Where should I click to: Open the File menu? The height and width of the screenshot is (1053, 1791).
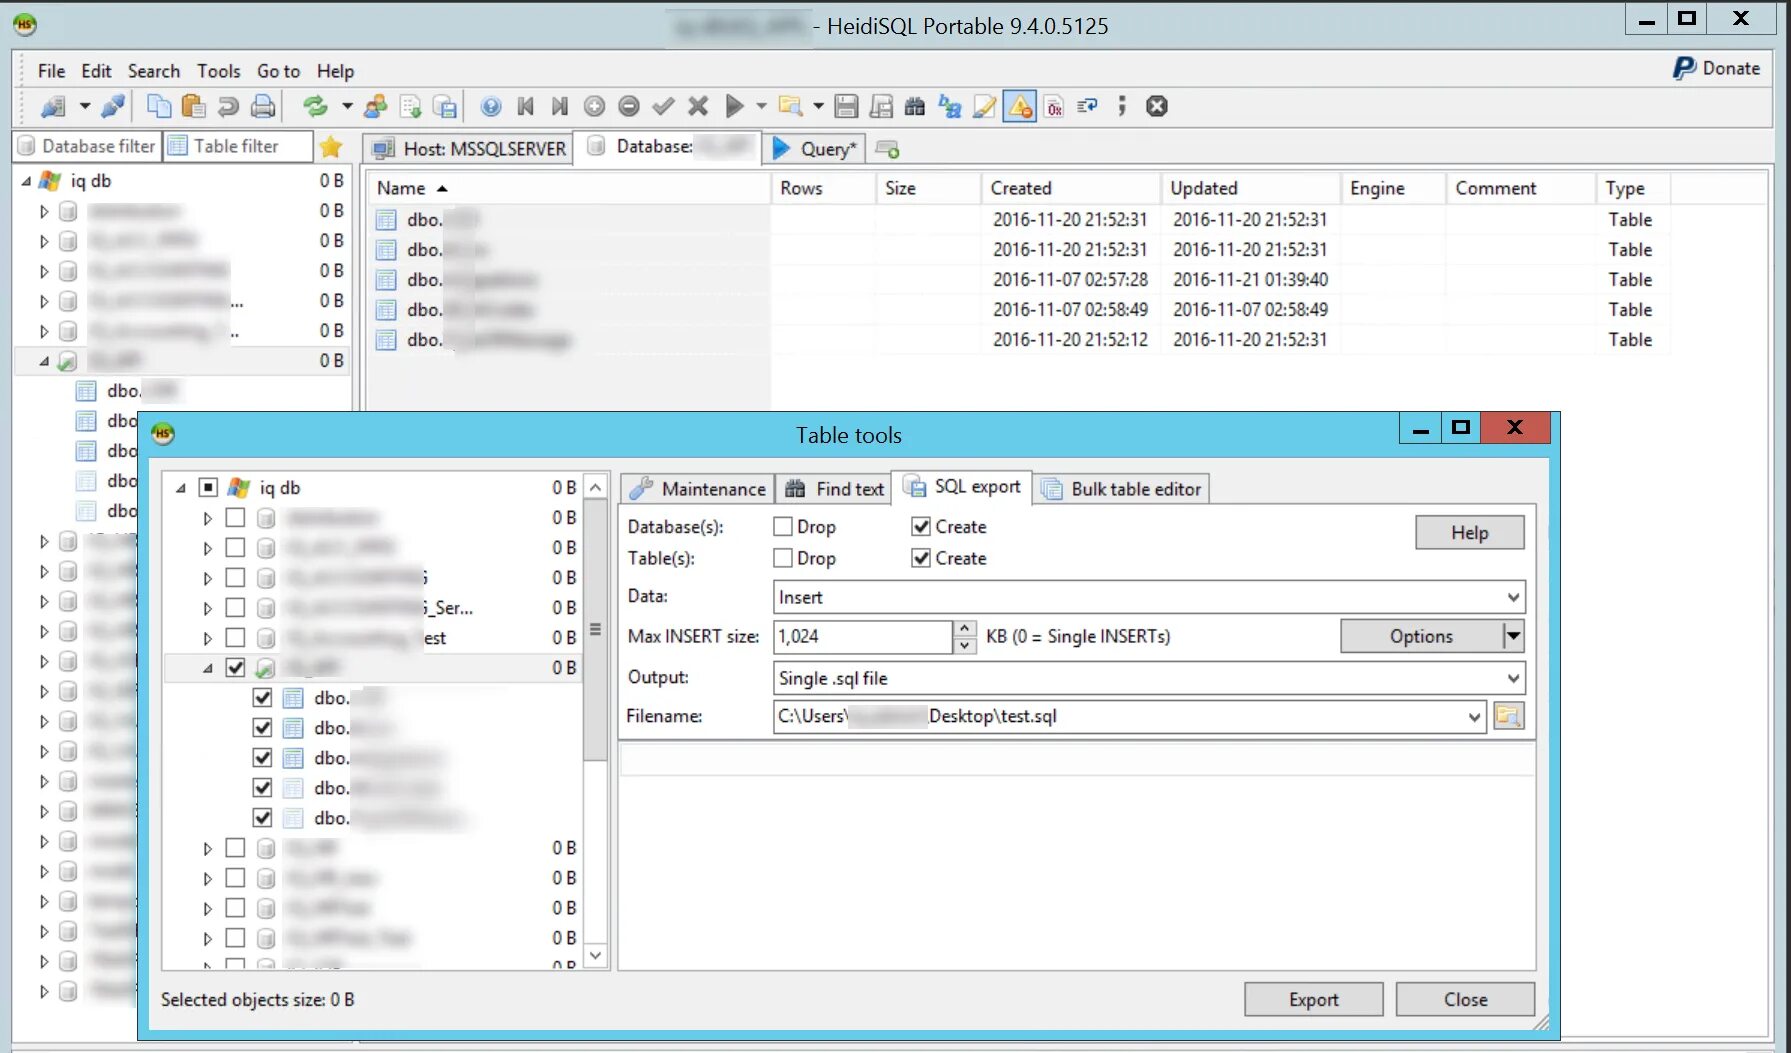[51, 71]
